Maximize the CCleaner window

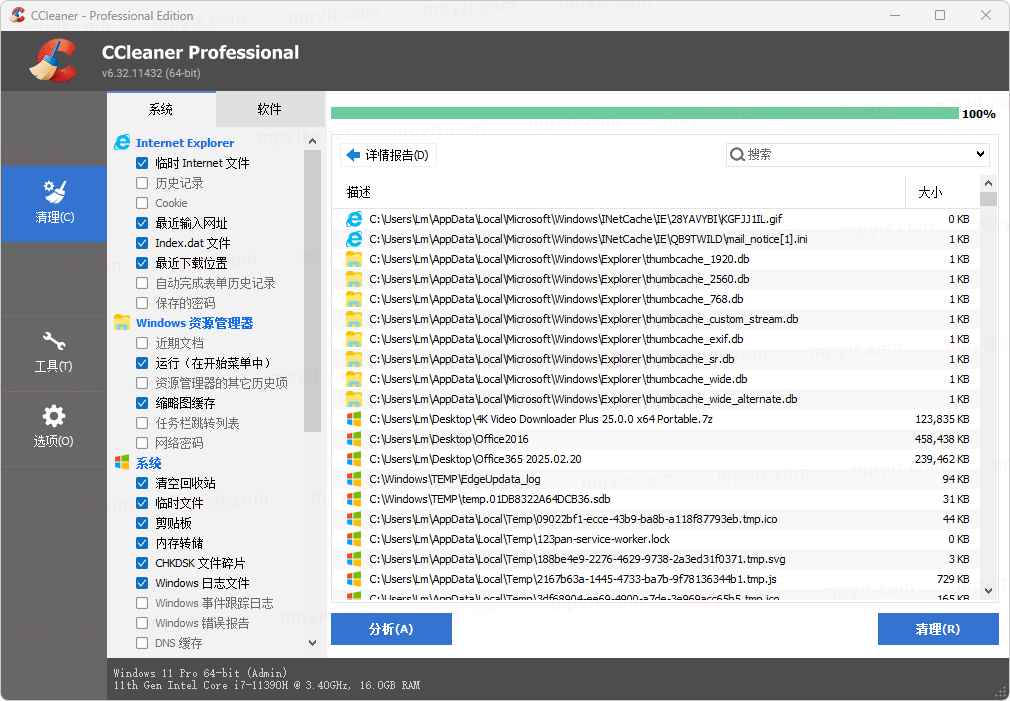pos(940,15)
